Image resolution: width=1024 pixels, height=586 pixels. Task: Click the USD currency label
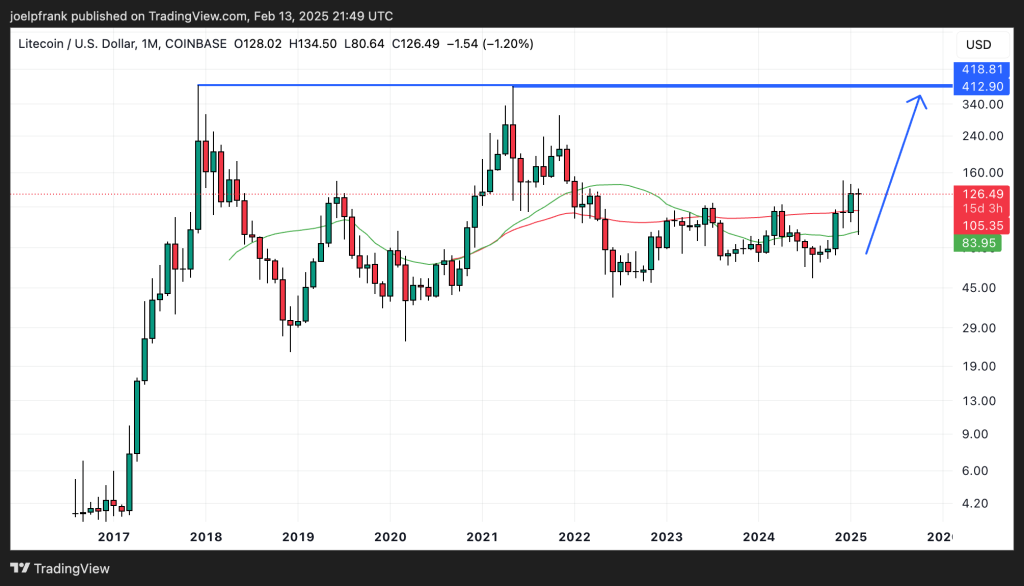click(x=978, y=44)
